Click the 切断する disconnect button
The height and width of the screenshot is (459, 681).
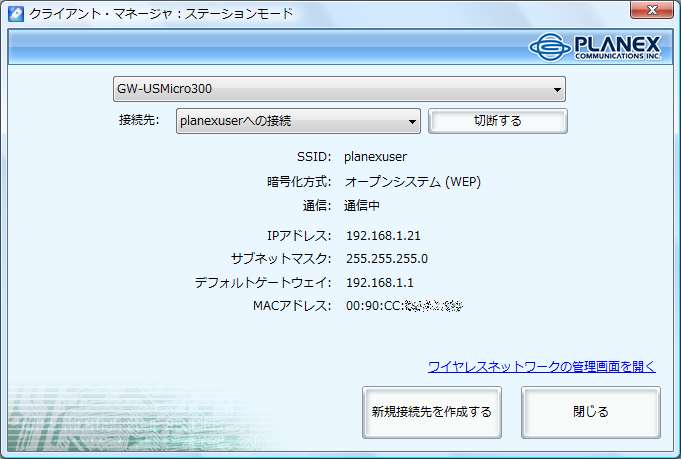click(498, 121)
